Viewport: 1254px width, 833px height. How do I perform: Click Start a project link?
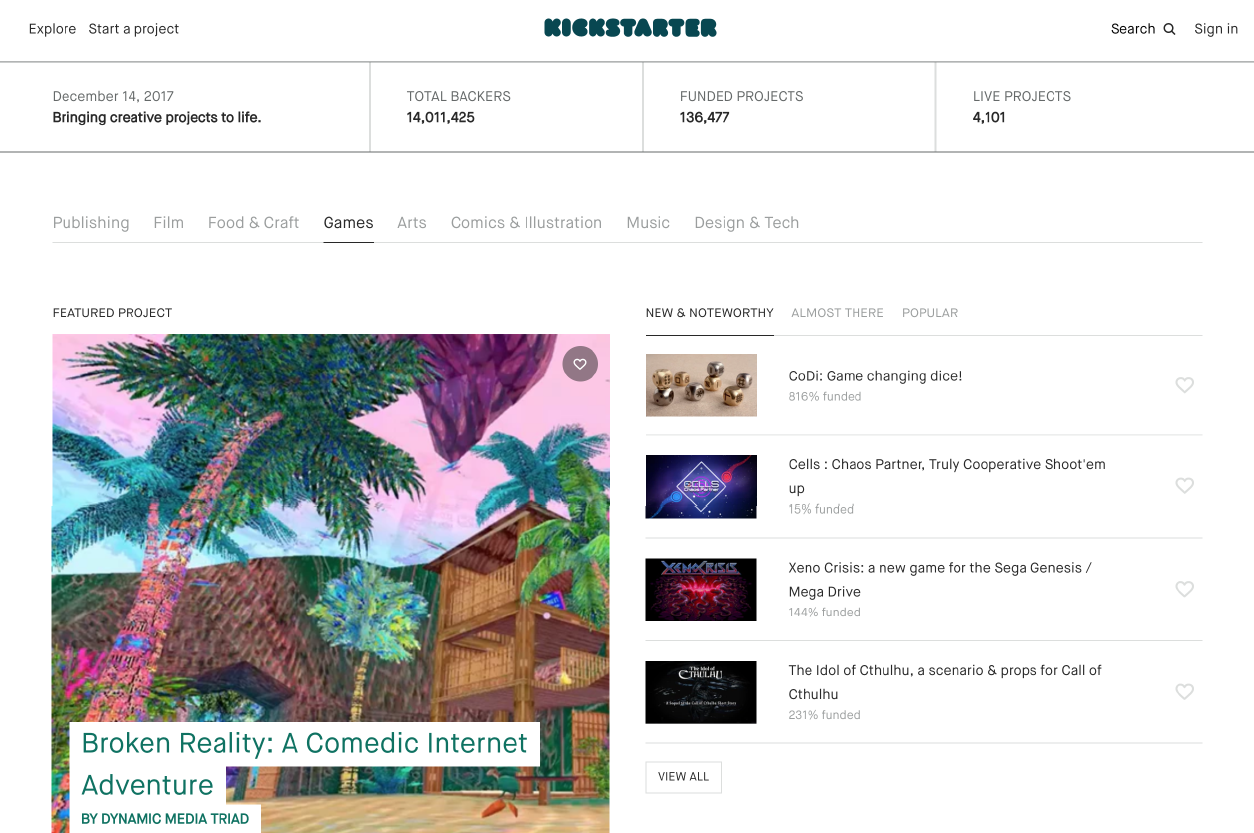pos(134,29)
